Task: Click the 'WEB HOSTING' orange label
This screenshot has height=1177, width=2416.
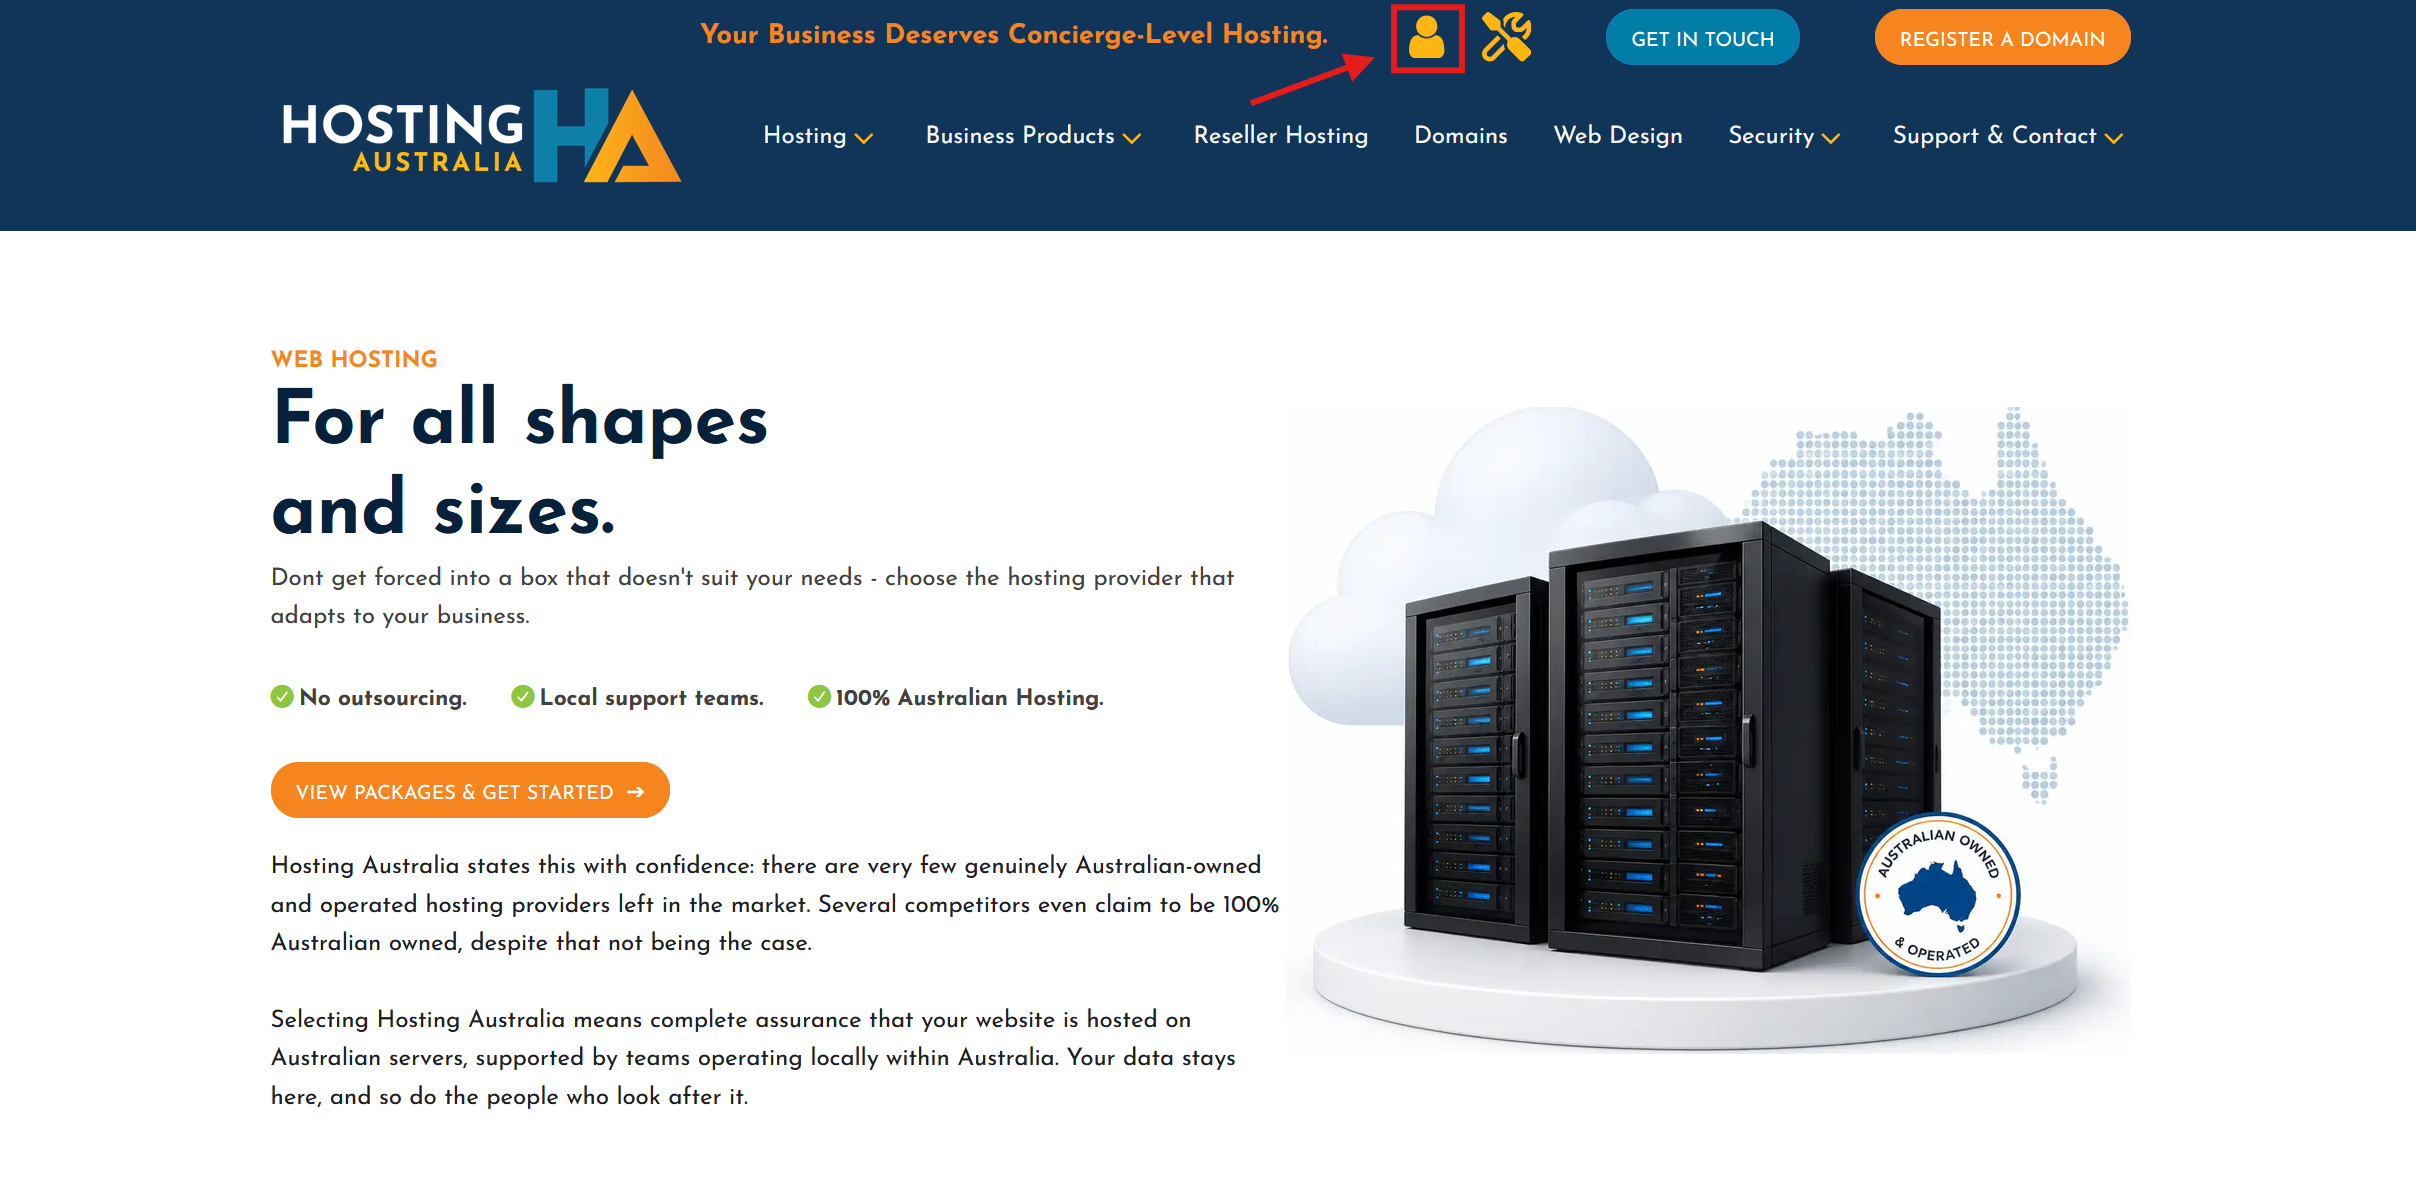Action: (x=354, y=359)
